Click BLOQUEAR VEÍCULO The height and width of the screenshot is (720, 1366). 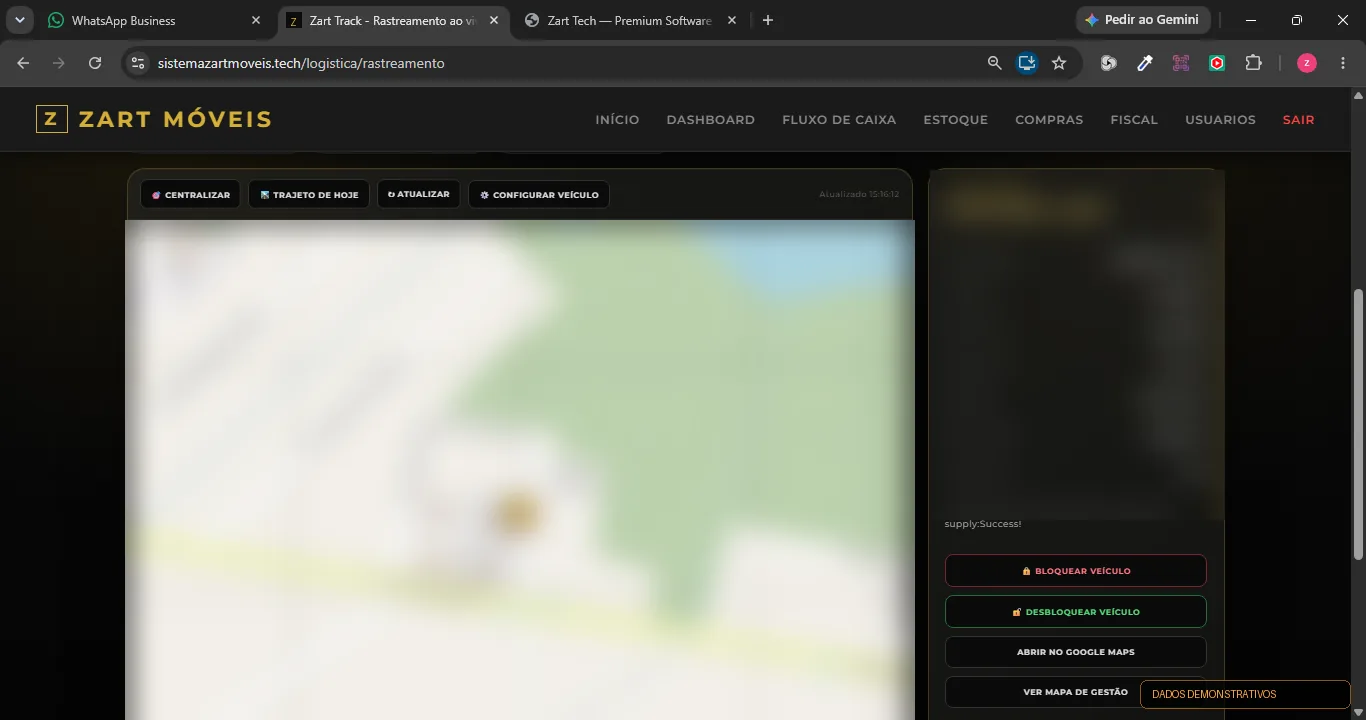tap(1076, 571)
